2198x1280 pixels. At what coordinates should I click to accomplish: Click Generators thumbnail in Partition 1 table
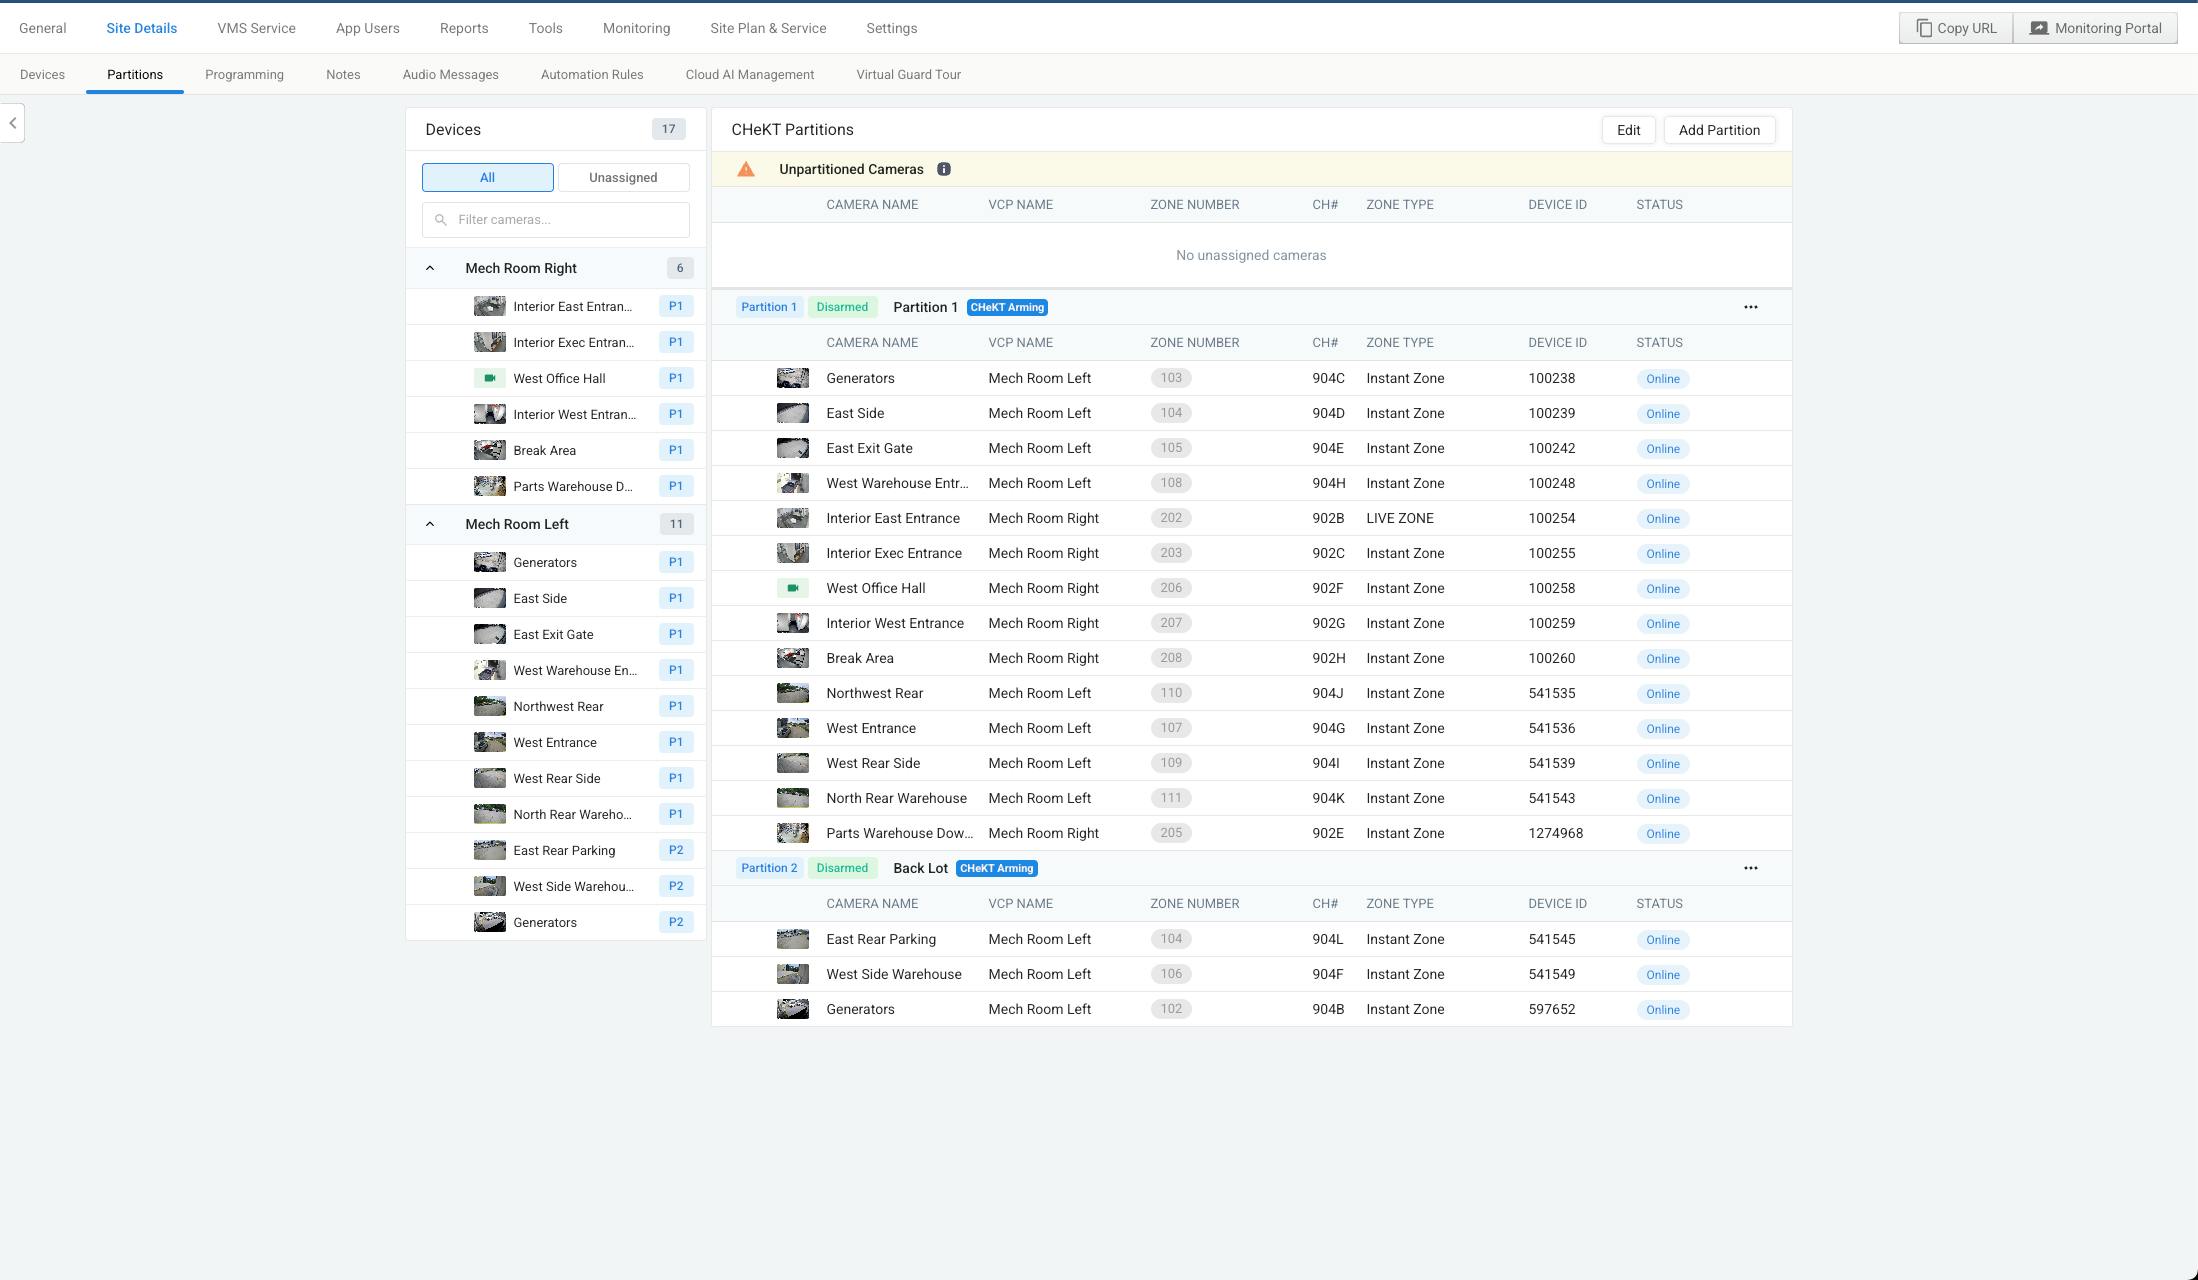click(x=792, y=378)
